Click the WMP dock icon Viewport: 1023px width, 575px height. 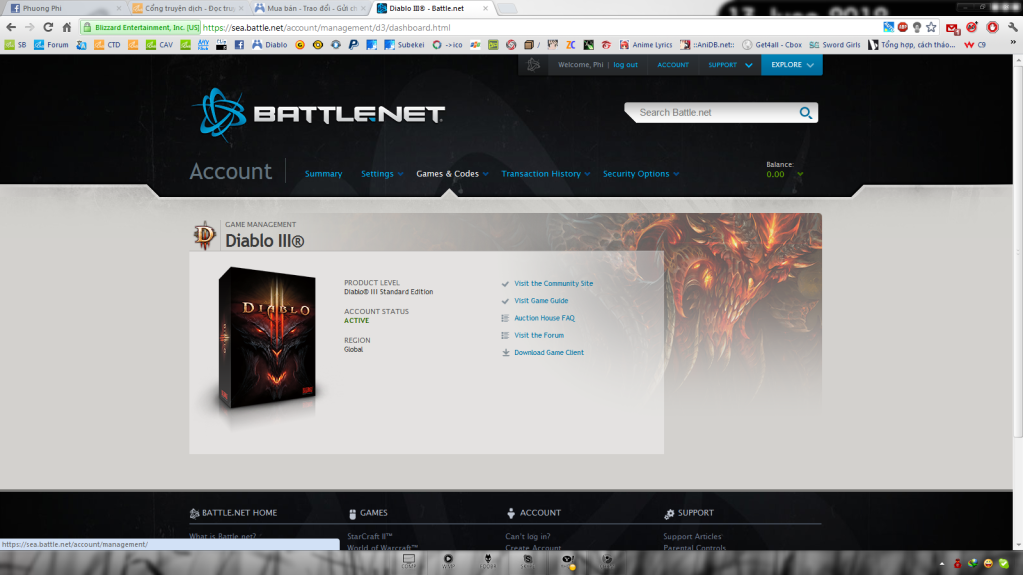[x=448, y=561]
